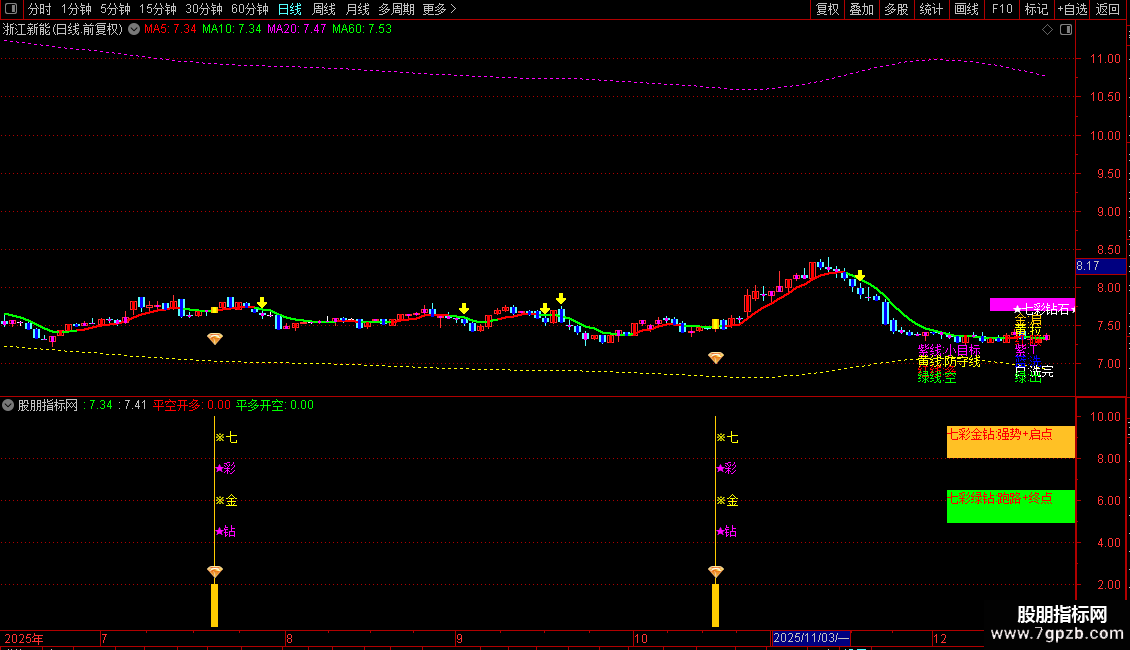Click the yellow arrow at the November peak
1130x650 pixels.
point(860,275)
